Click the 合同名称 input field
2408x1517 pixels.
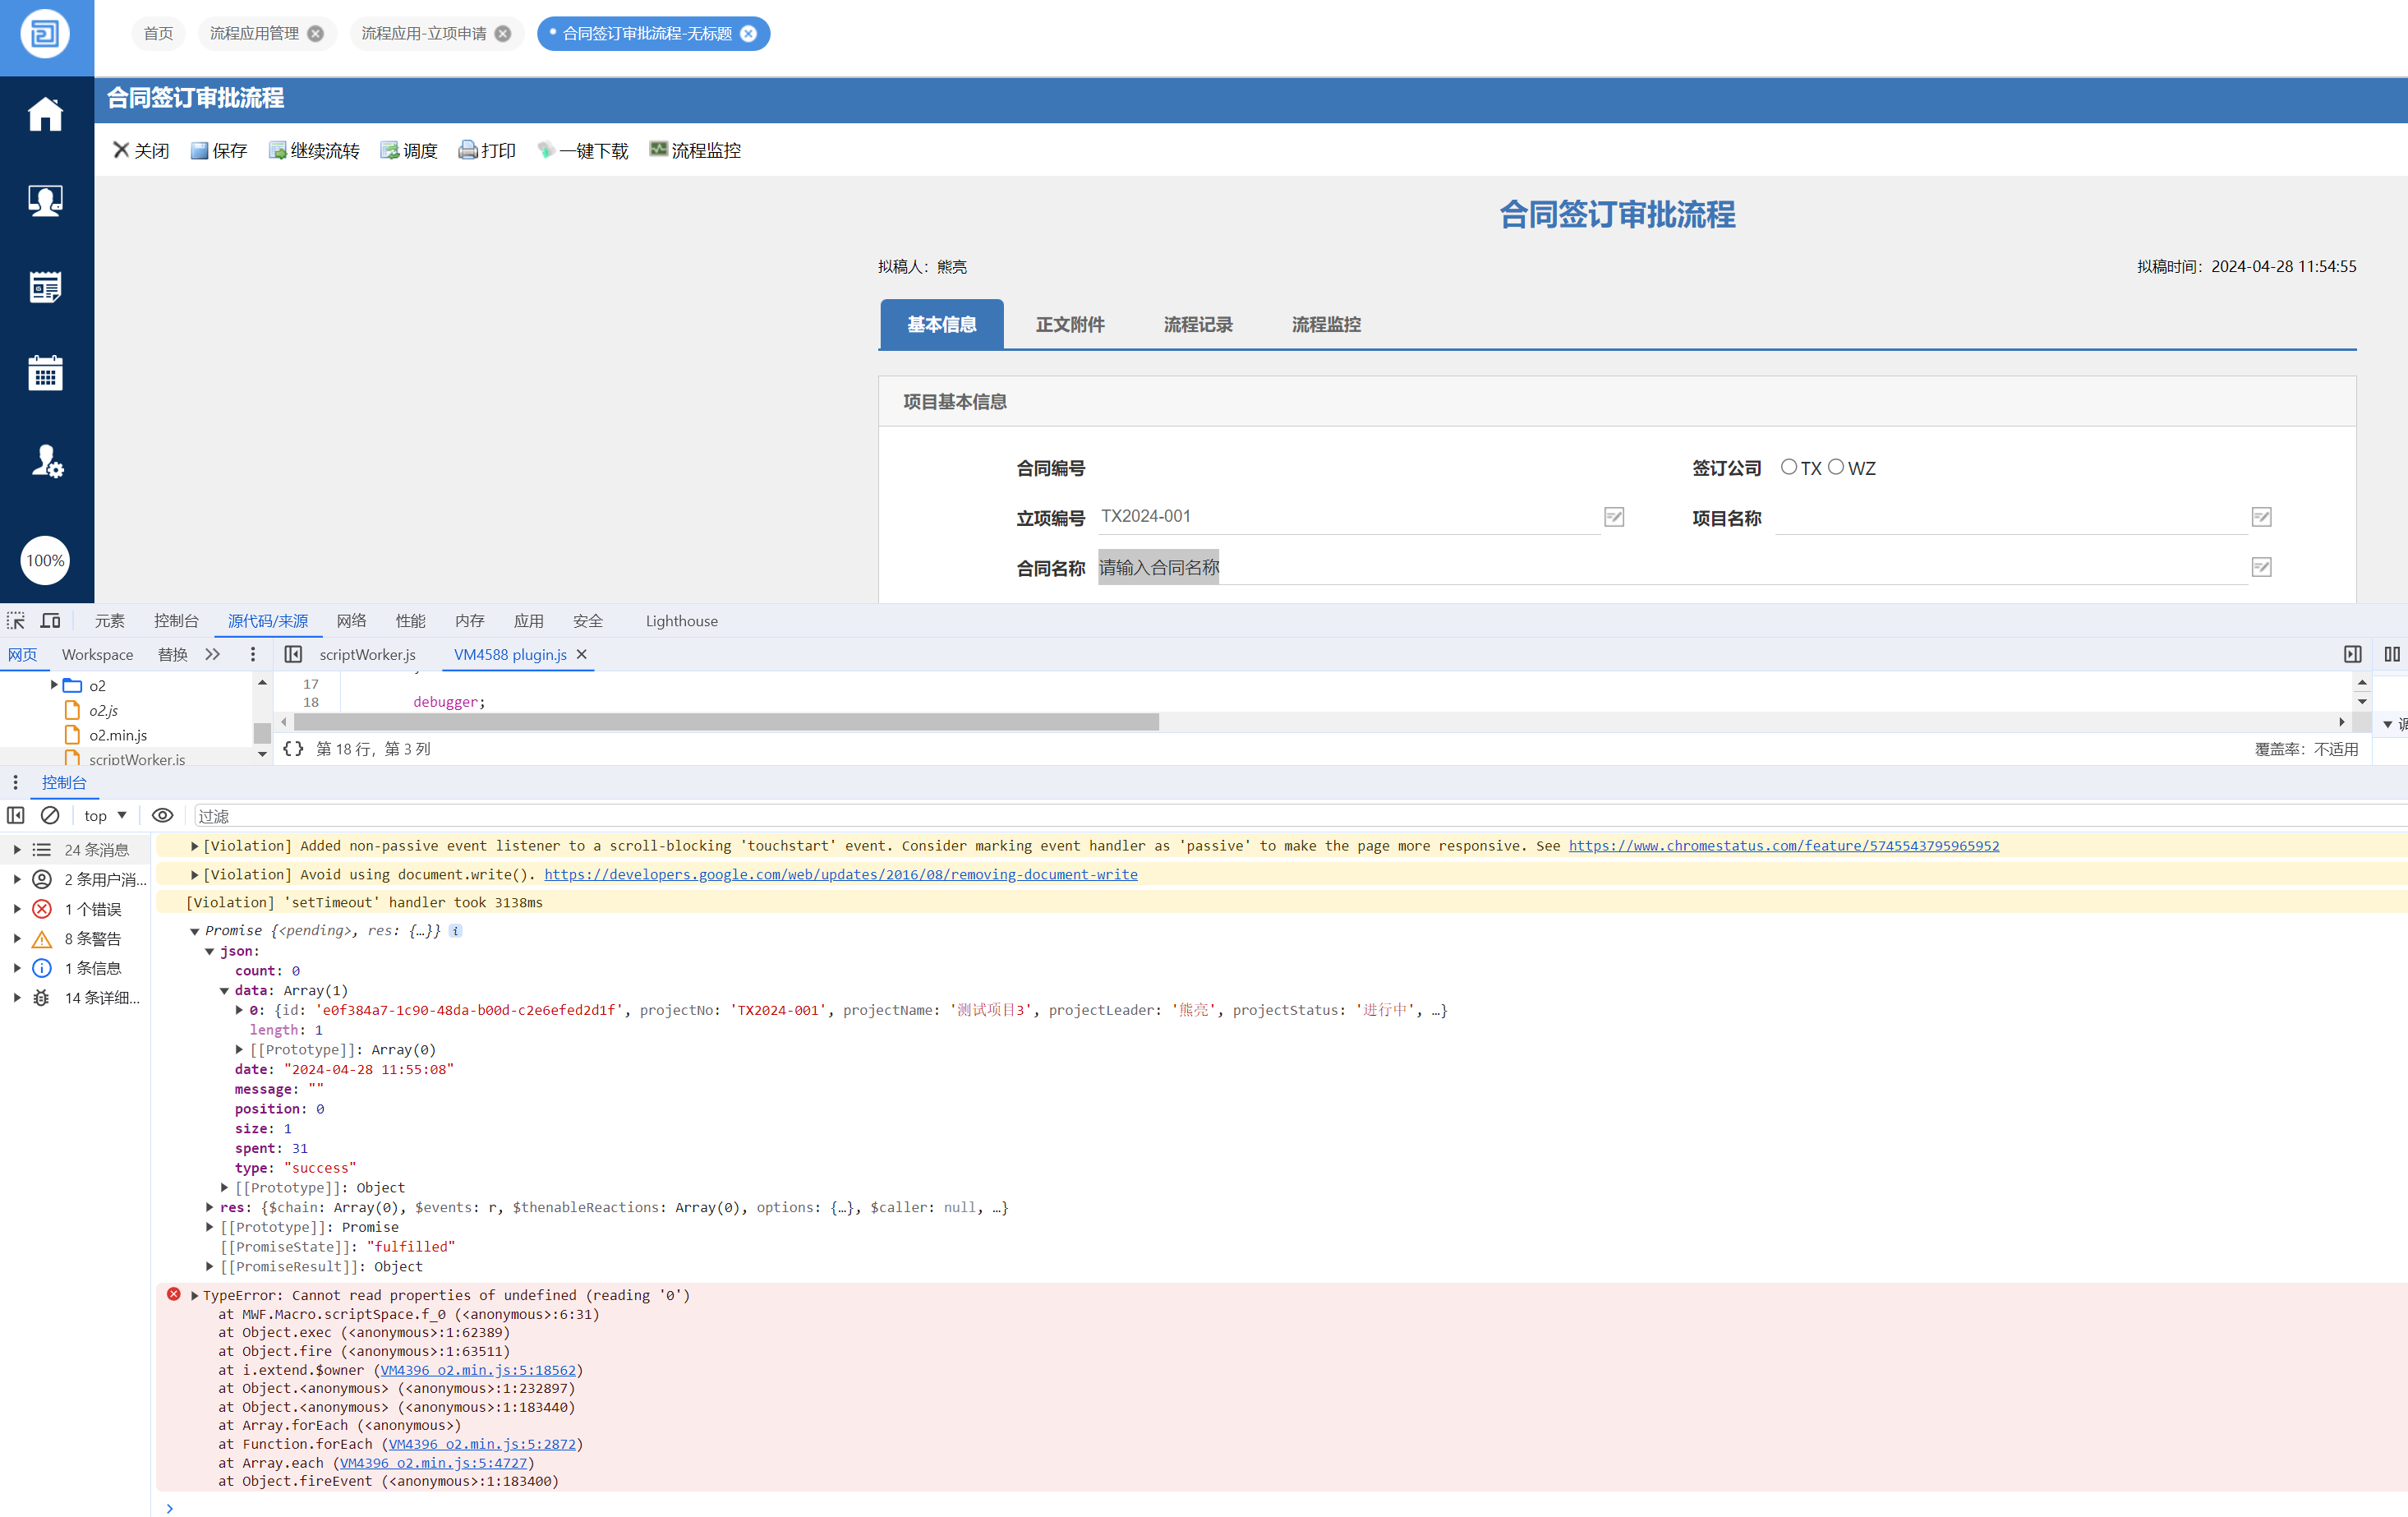pyautogui.click(x=1670, y=568)
